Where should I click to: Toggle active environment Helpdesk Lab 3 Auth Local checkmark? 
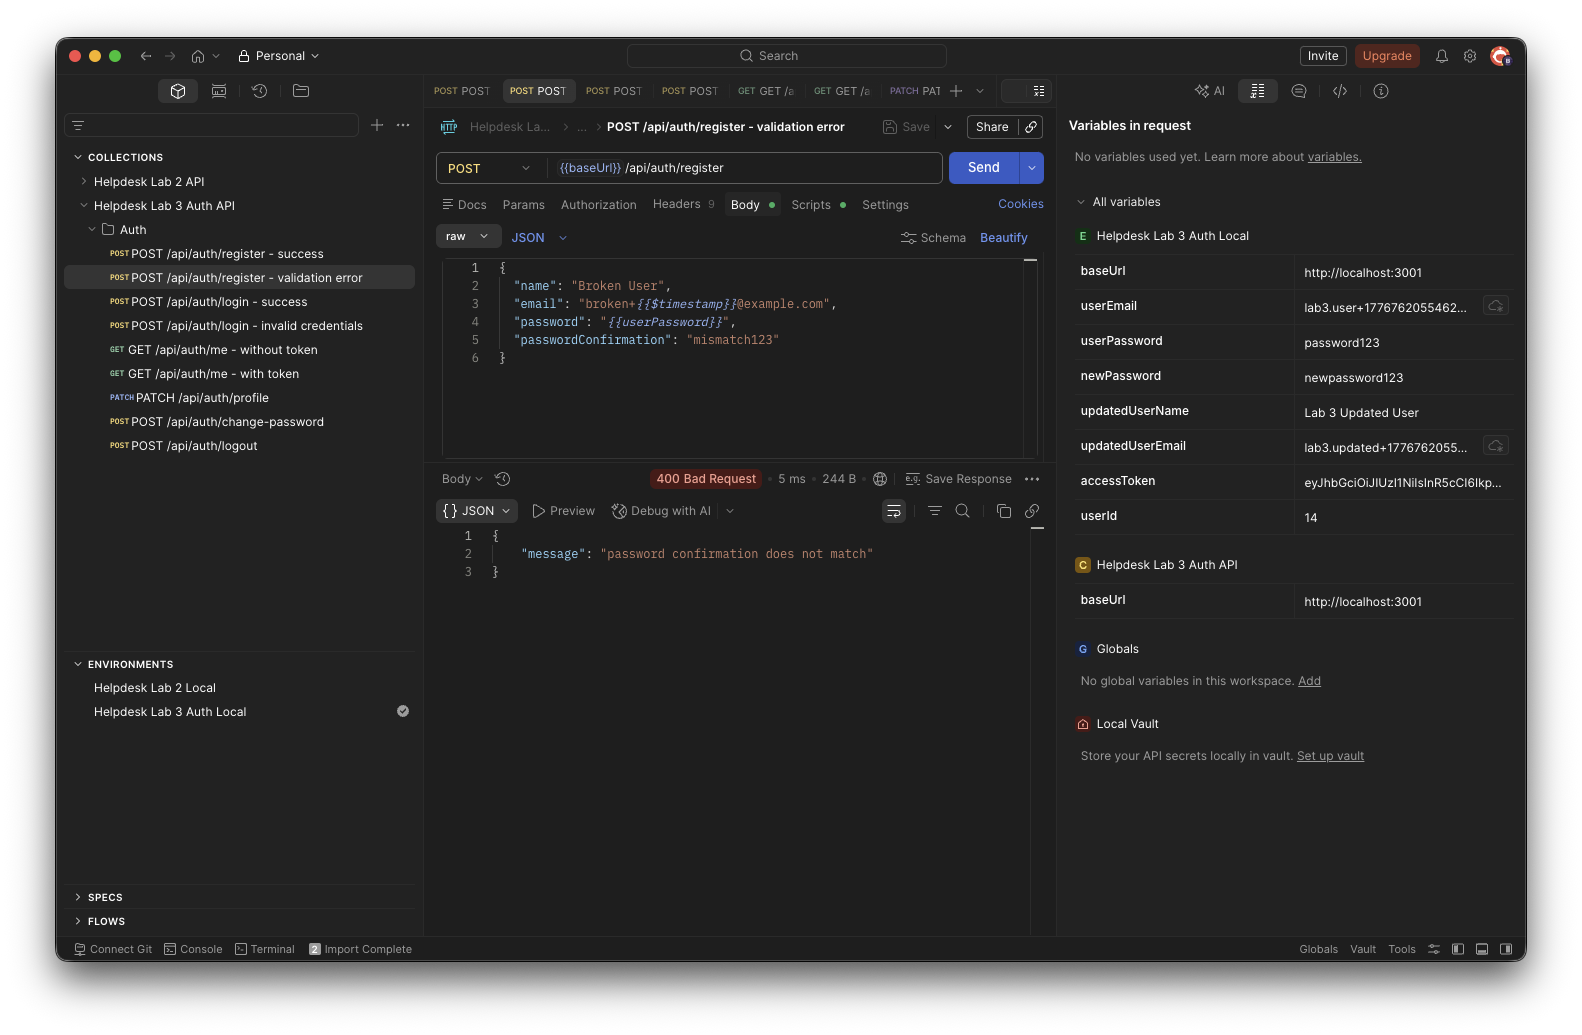click(x=403, y=711)
